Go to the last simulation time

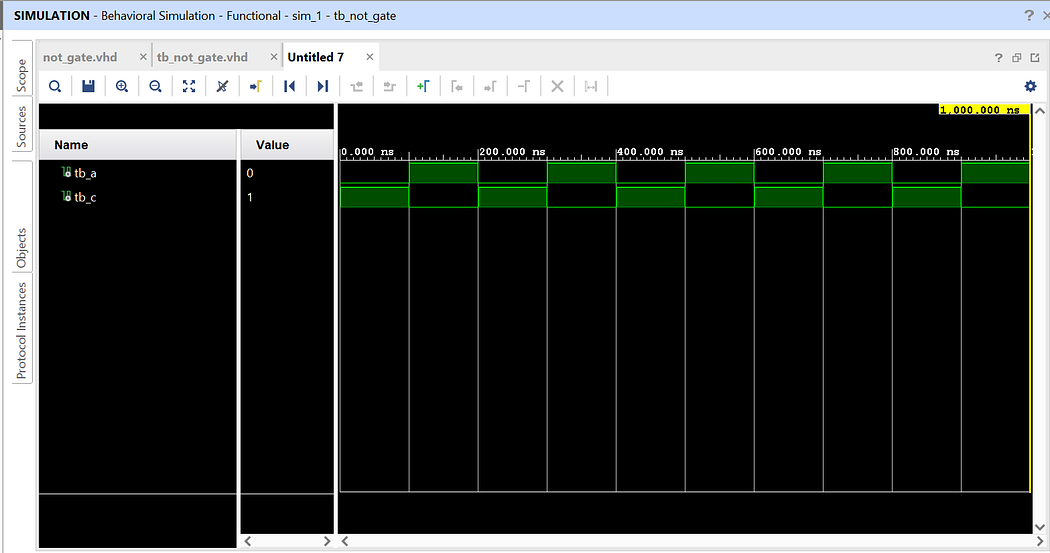pos(323,86)
